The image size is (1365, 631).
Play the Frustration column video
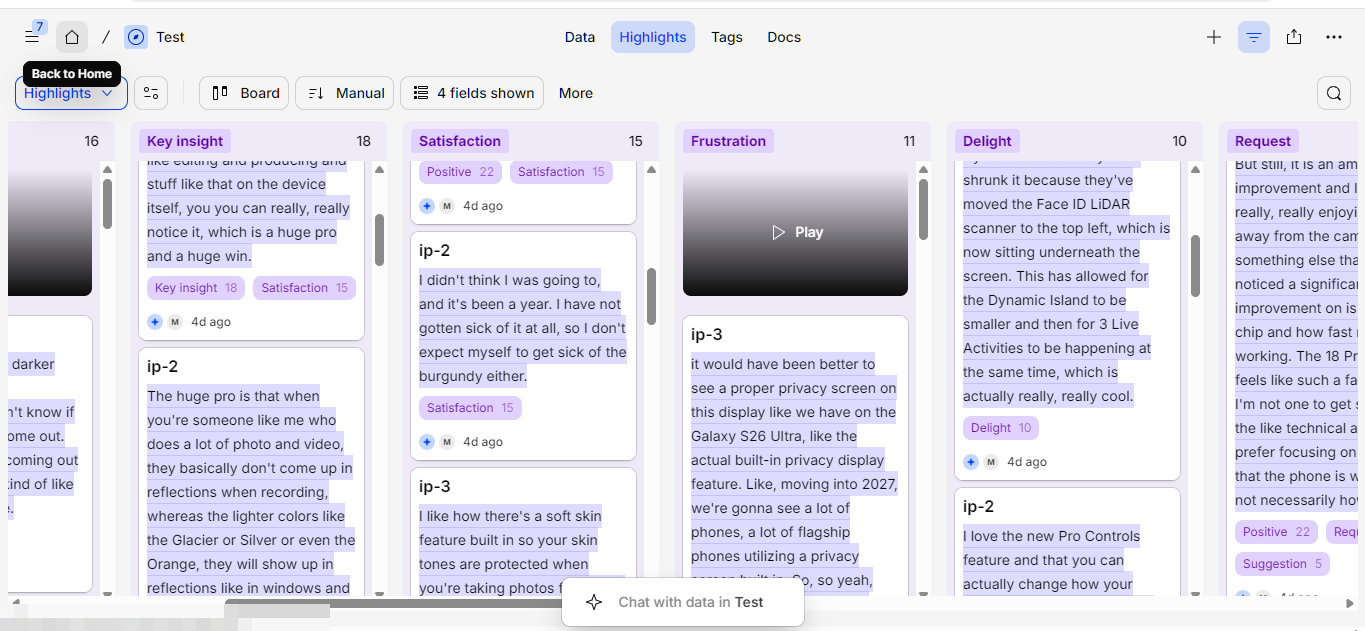(796, 232)
